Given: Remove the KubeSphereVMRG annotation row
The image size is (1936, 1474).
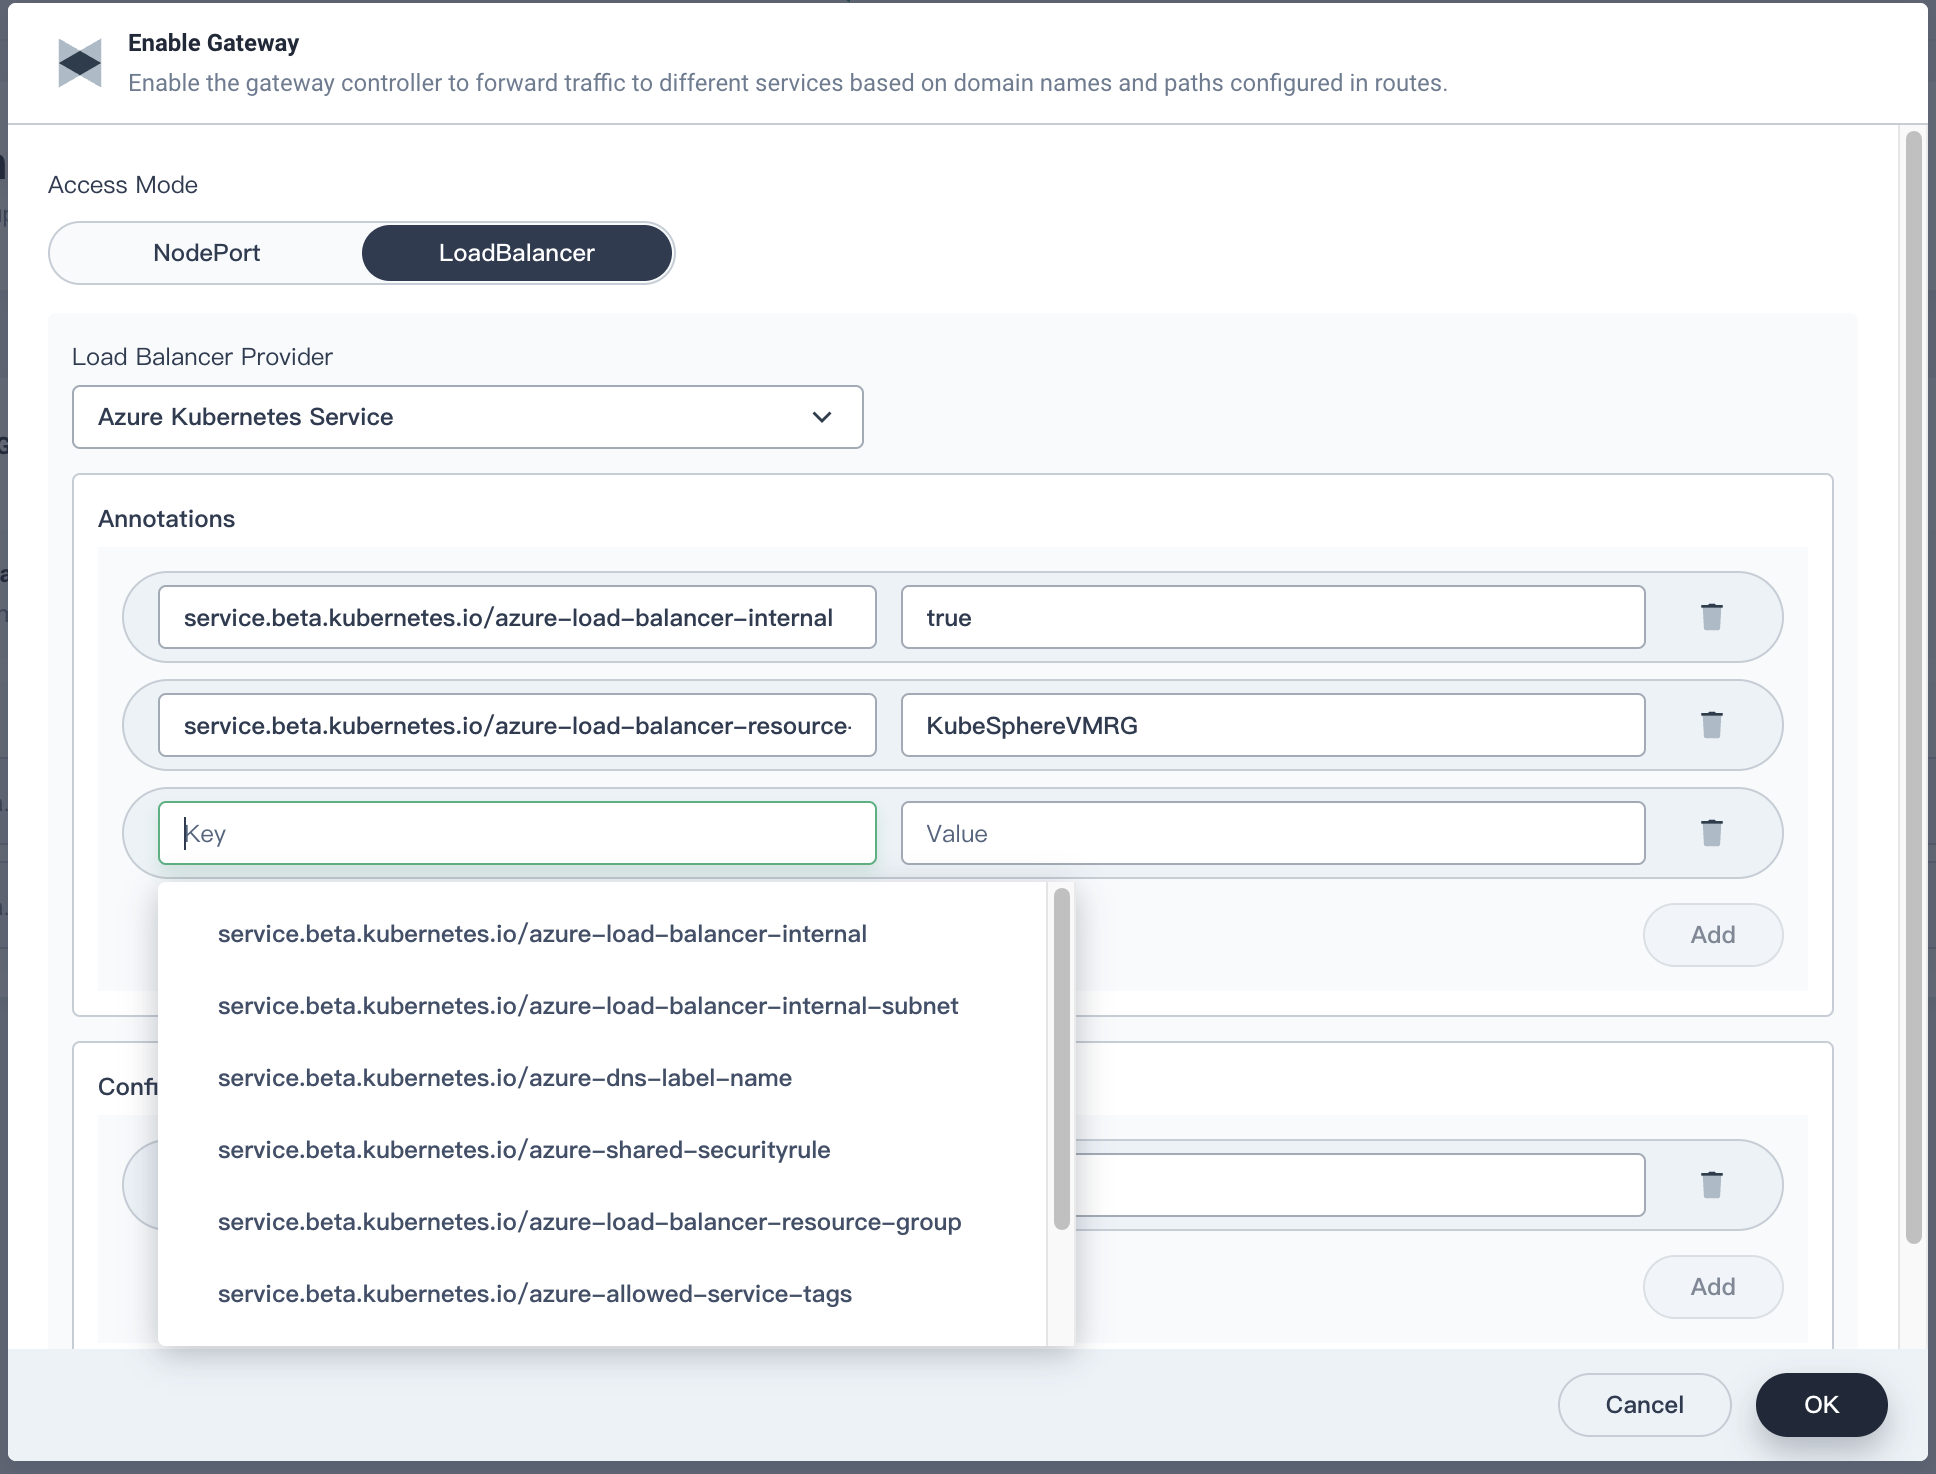Looking at the screenshot, I should (1711, 725).
